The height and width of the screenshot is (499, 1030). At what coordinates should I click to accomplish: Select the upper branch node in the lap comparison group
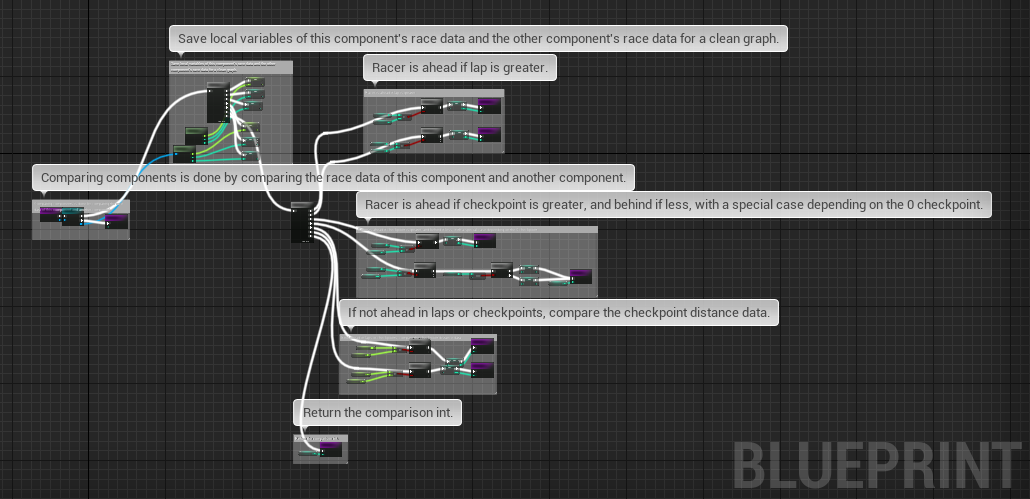432,106
